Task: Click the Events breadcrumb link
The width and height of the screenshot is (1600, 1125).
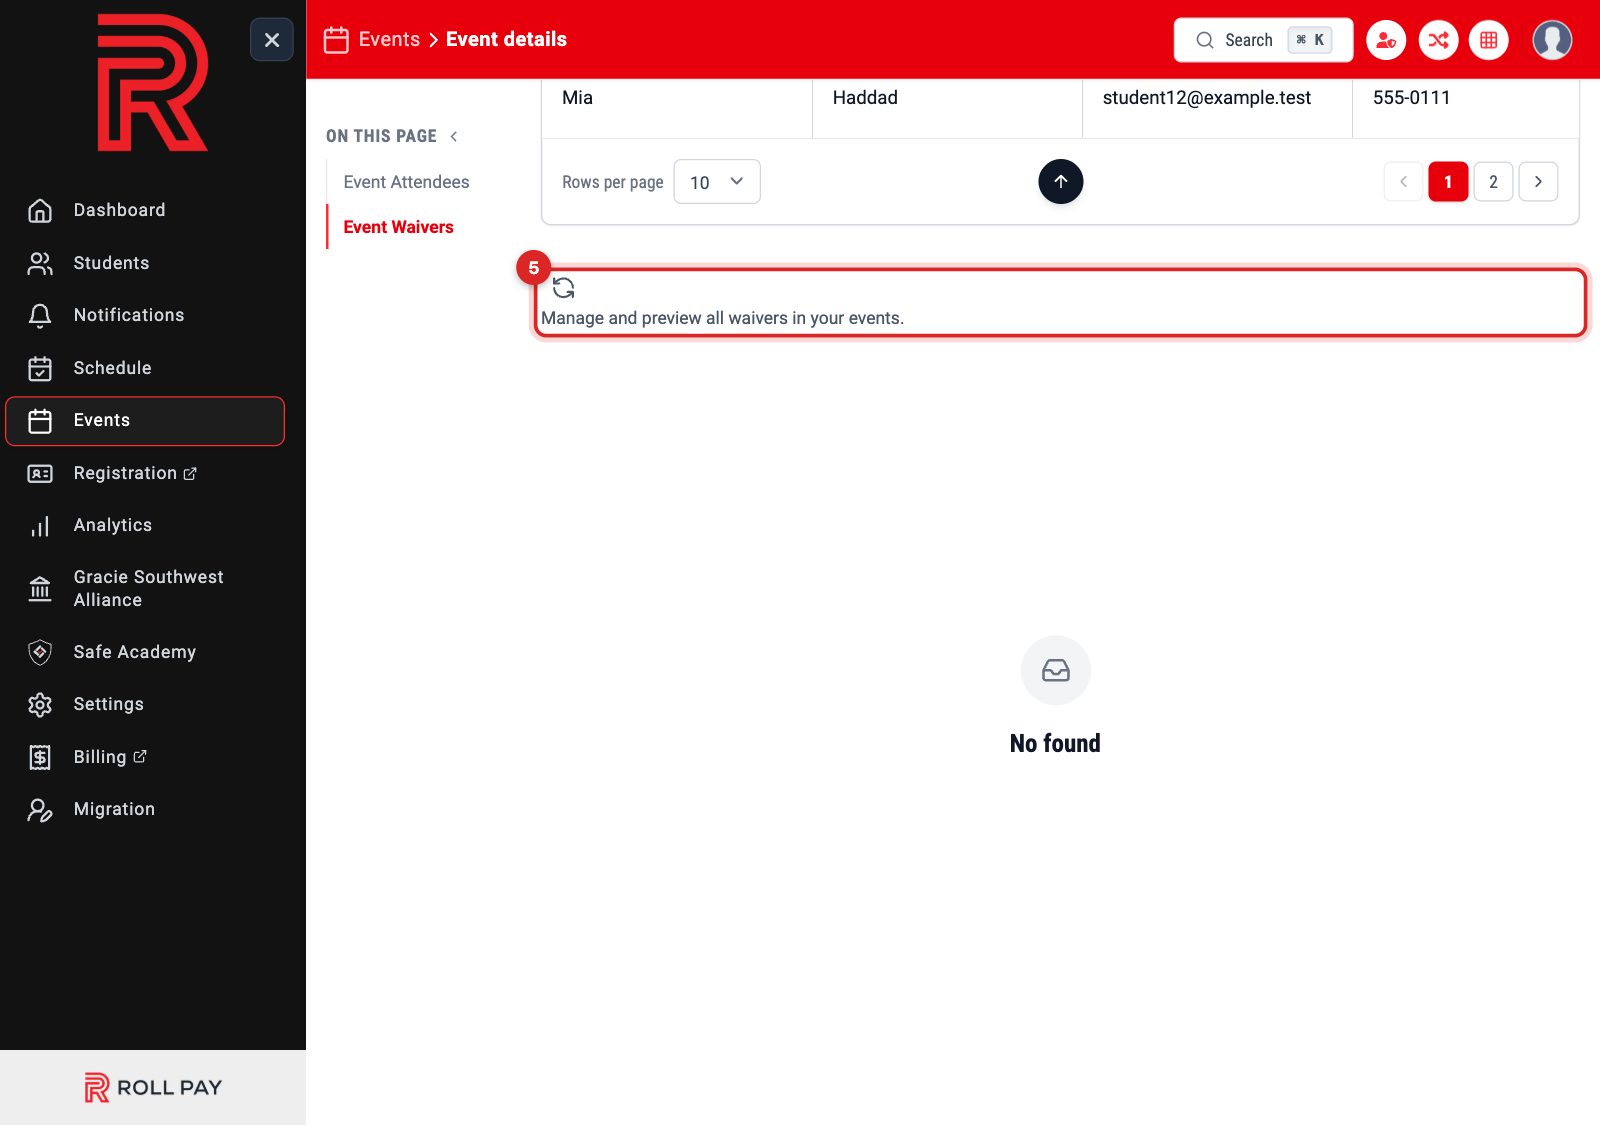Action: click(x=389, y=39)
